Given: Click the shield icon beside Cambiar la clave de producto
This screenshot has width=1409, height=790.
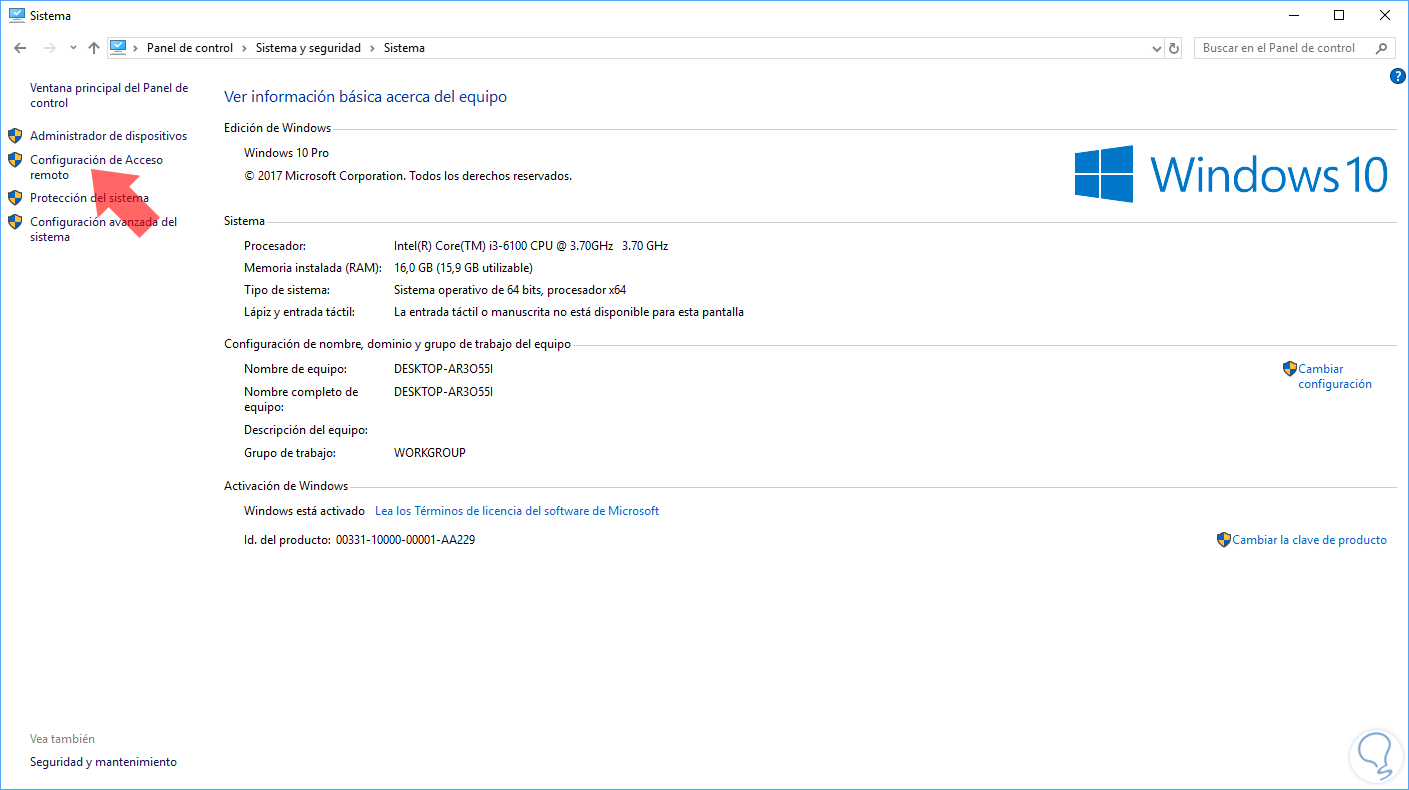Looking at the screenshot, I should [x=1223, y=540].
